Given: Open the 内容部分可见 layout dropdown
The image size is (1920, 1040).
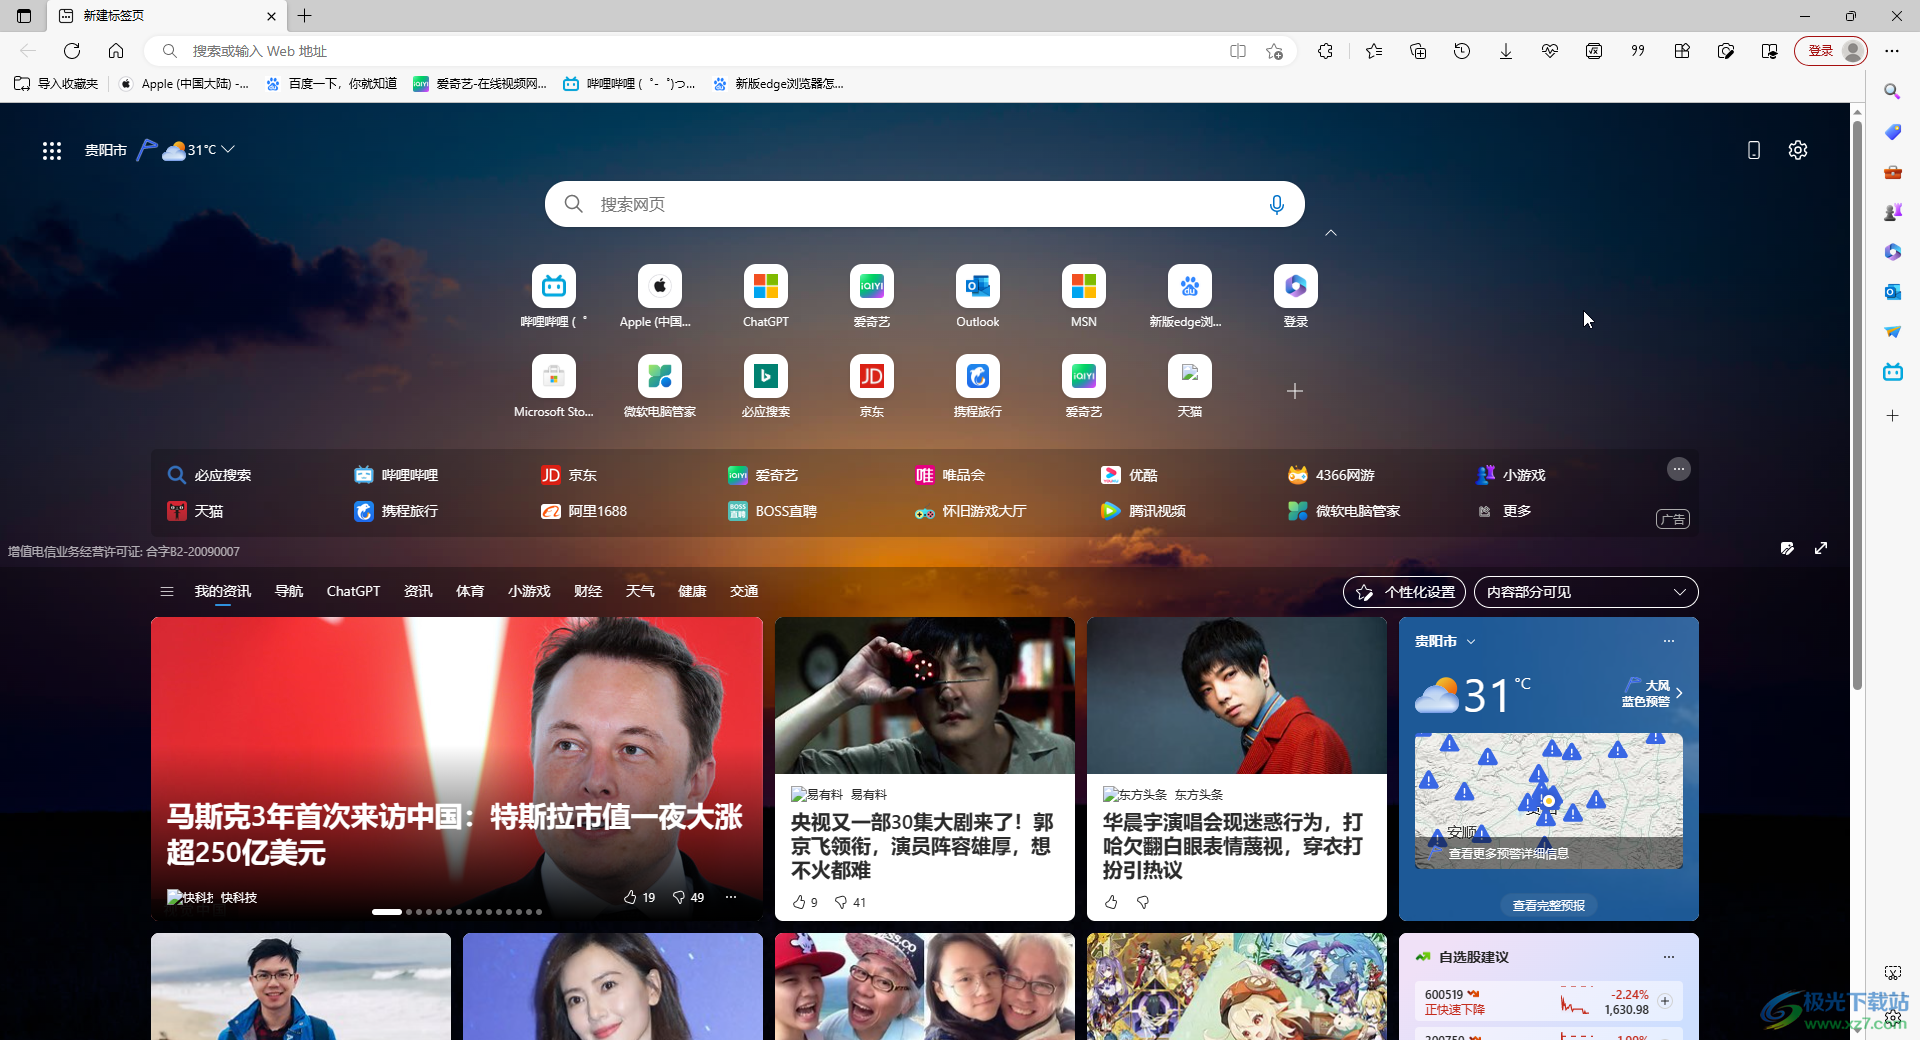Looking at the screenshot, I should (1586, 592).
